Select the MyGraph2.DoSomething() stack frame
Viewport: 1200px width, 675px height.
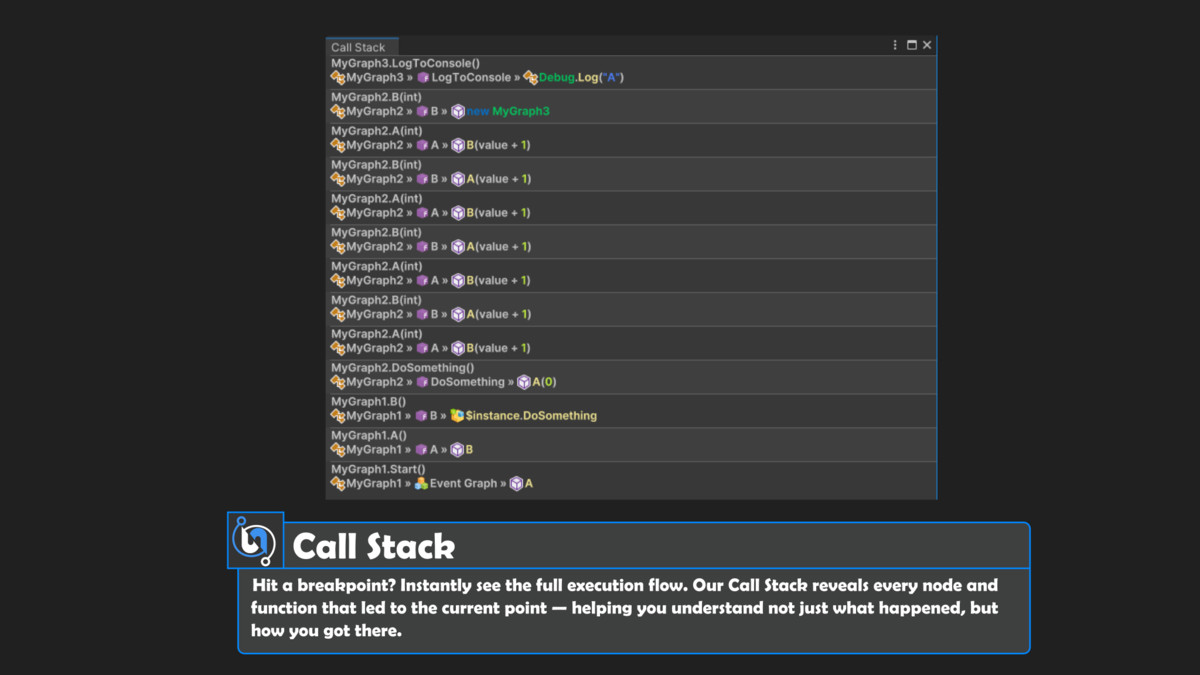[395, 368]
